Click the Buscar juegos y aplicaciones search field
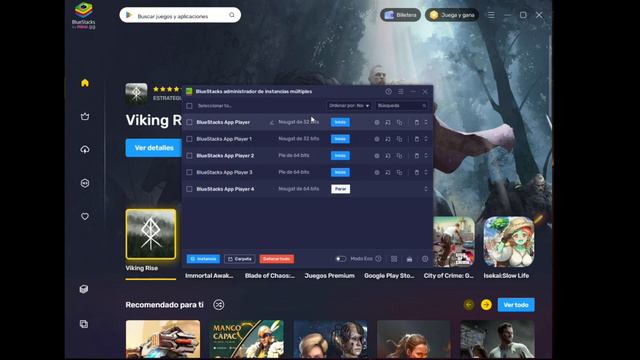This screenshot has height=360, width=640. 180,16
